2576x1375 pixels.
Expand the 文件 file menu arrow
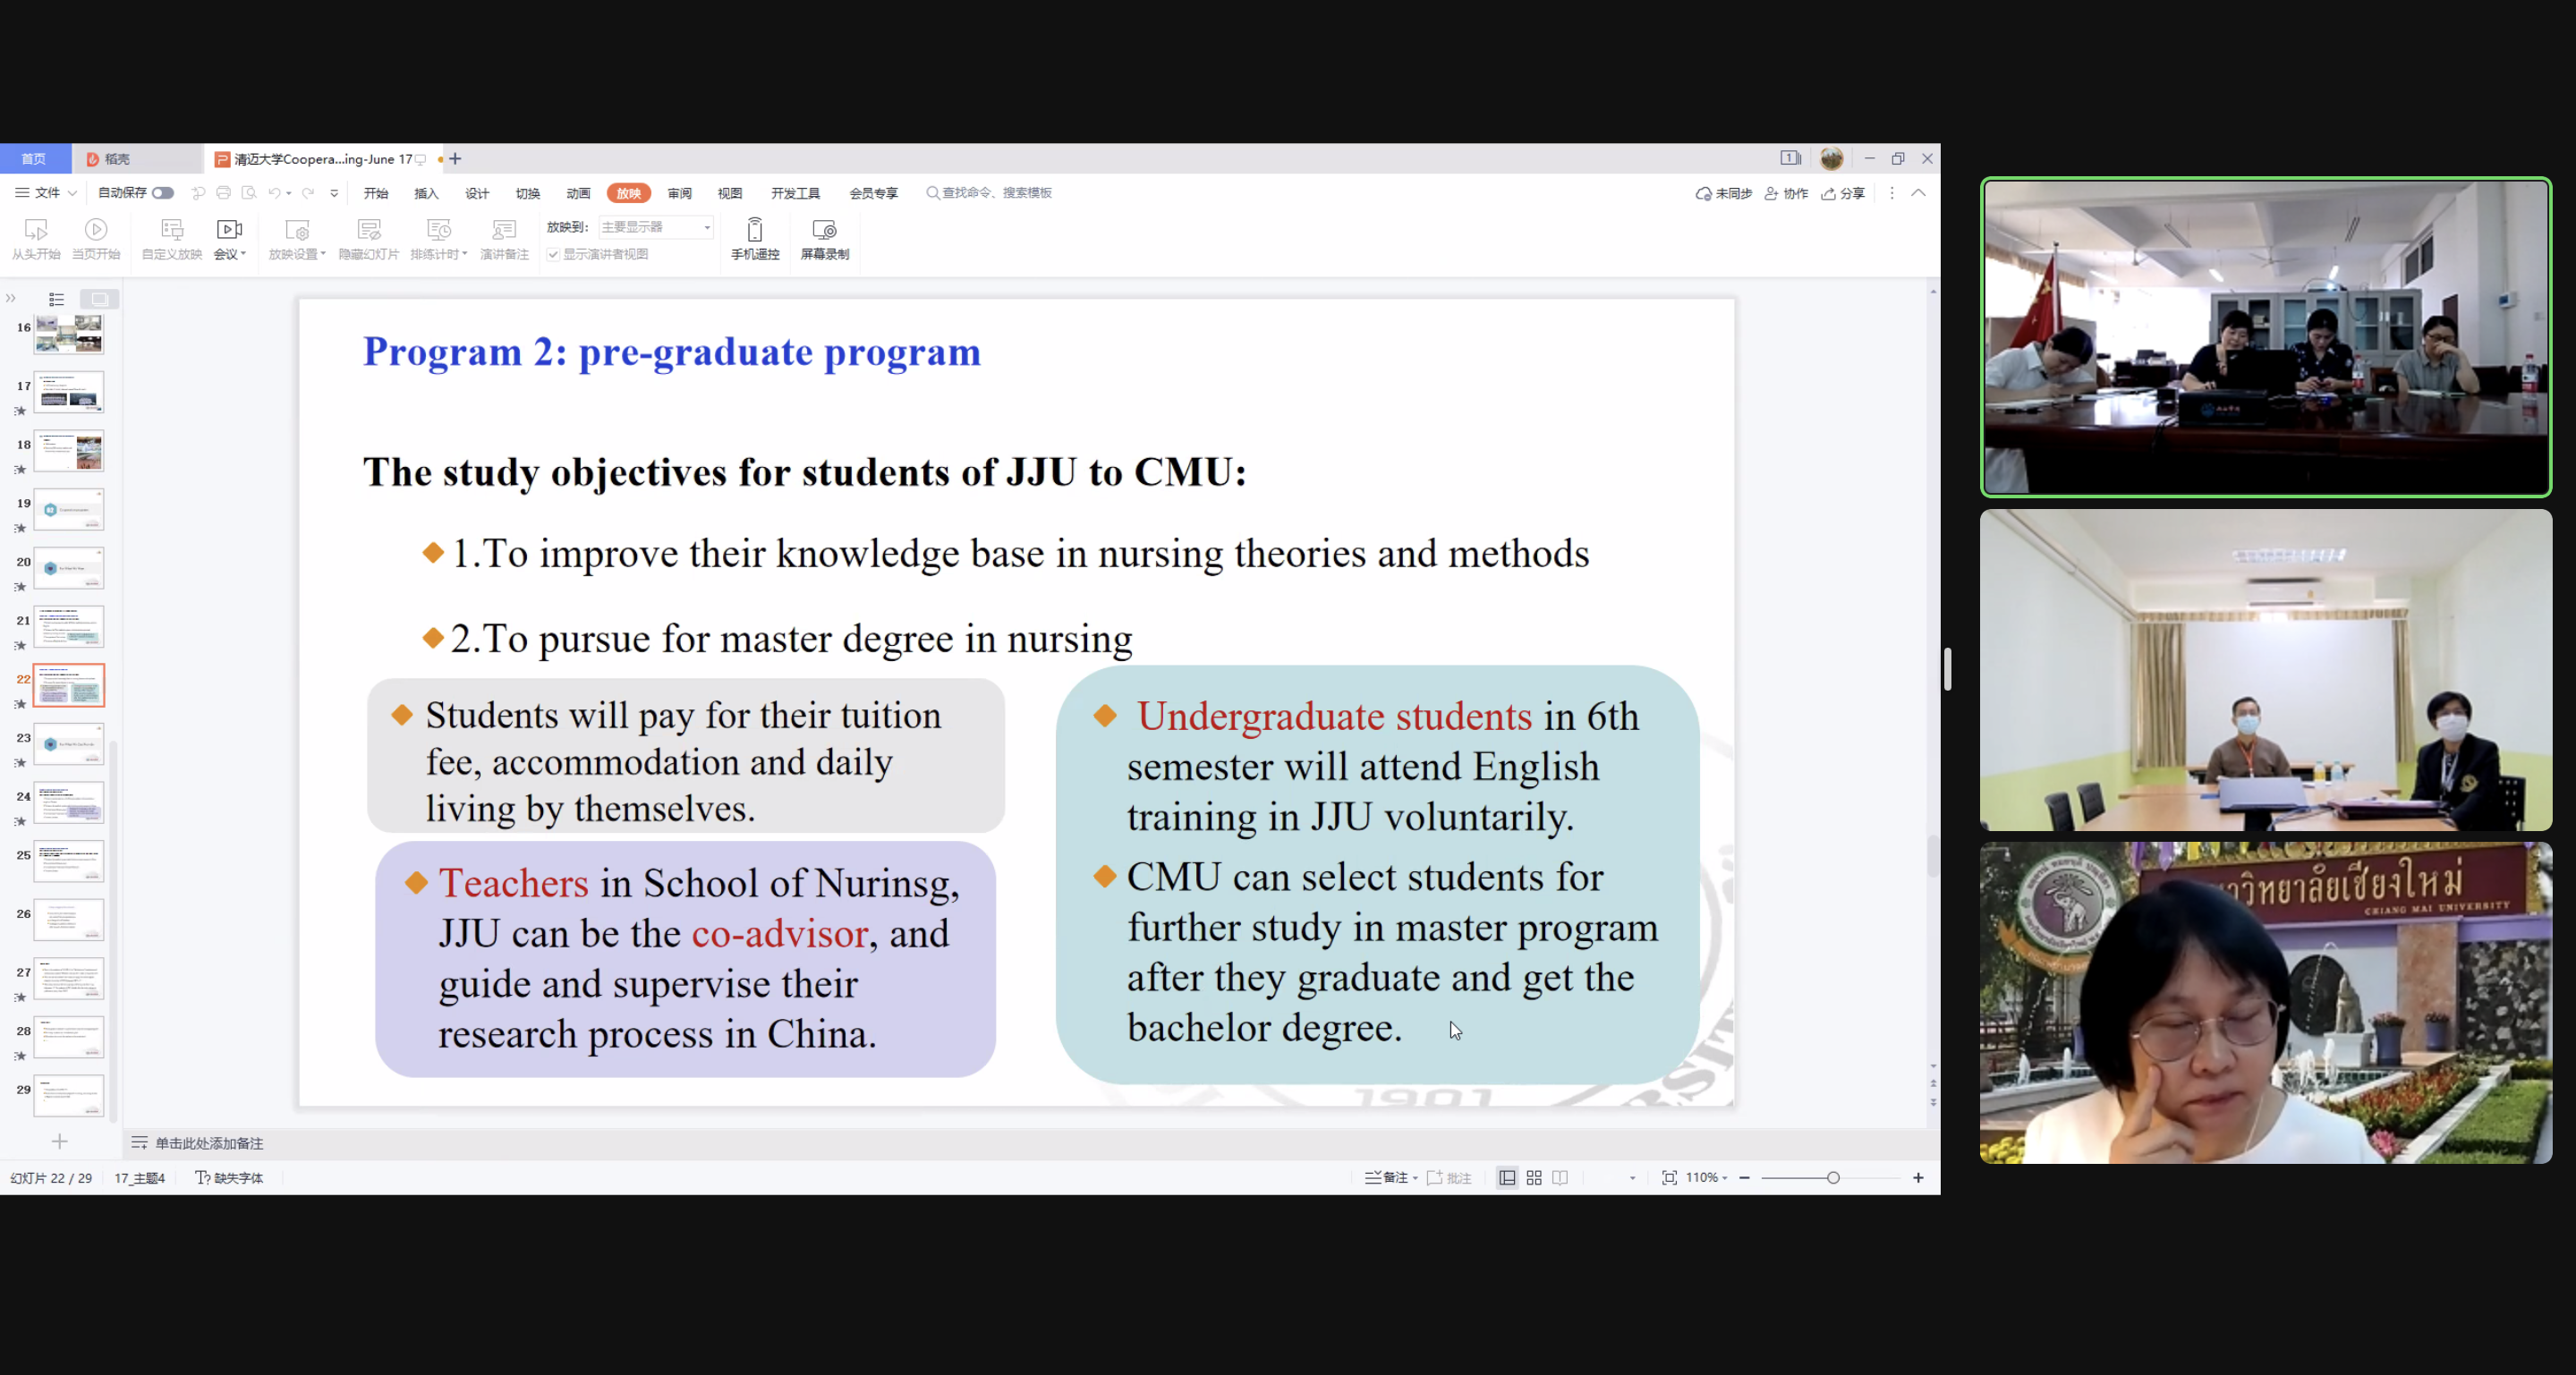tap(72, 193)
